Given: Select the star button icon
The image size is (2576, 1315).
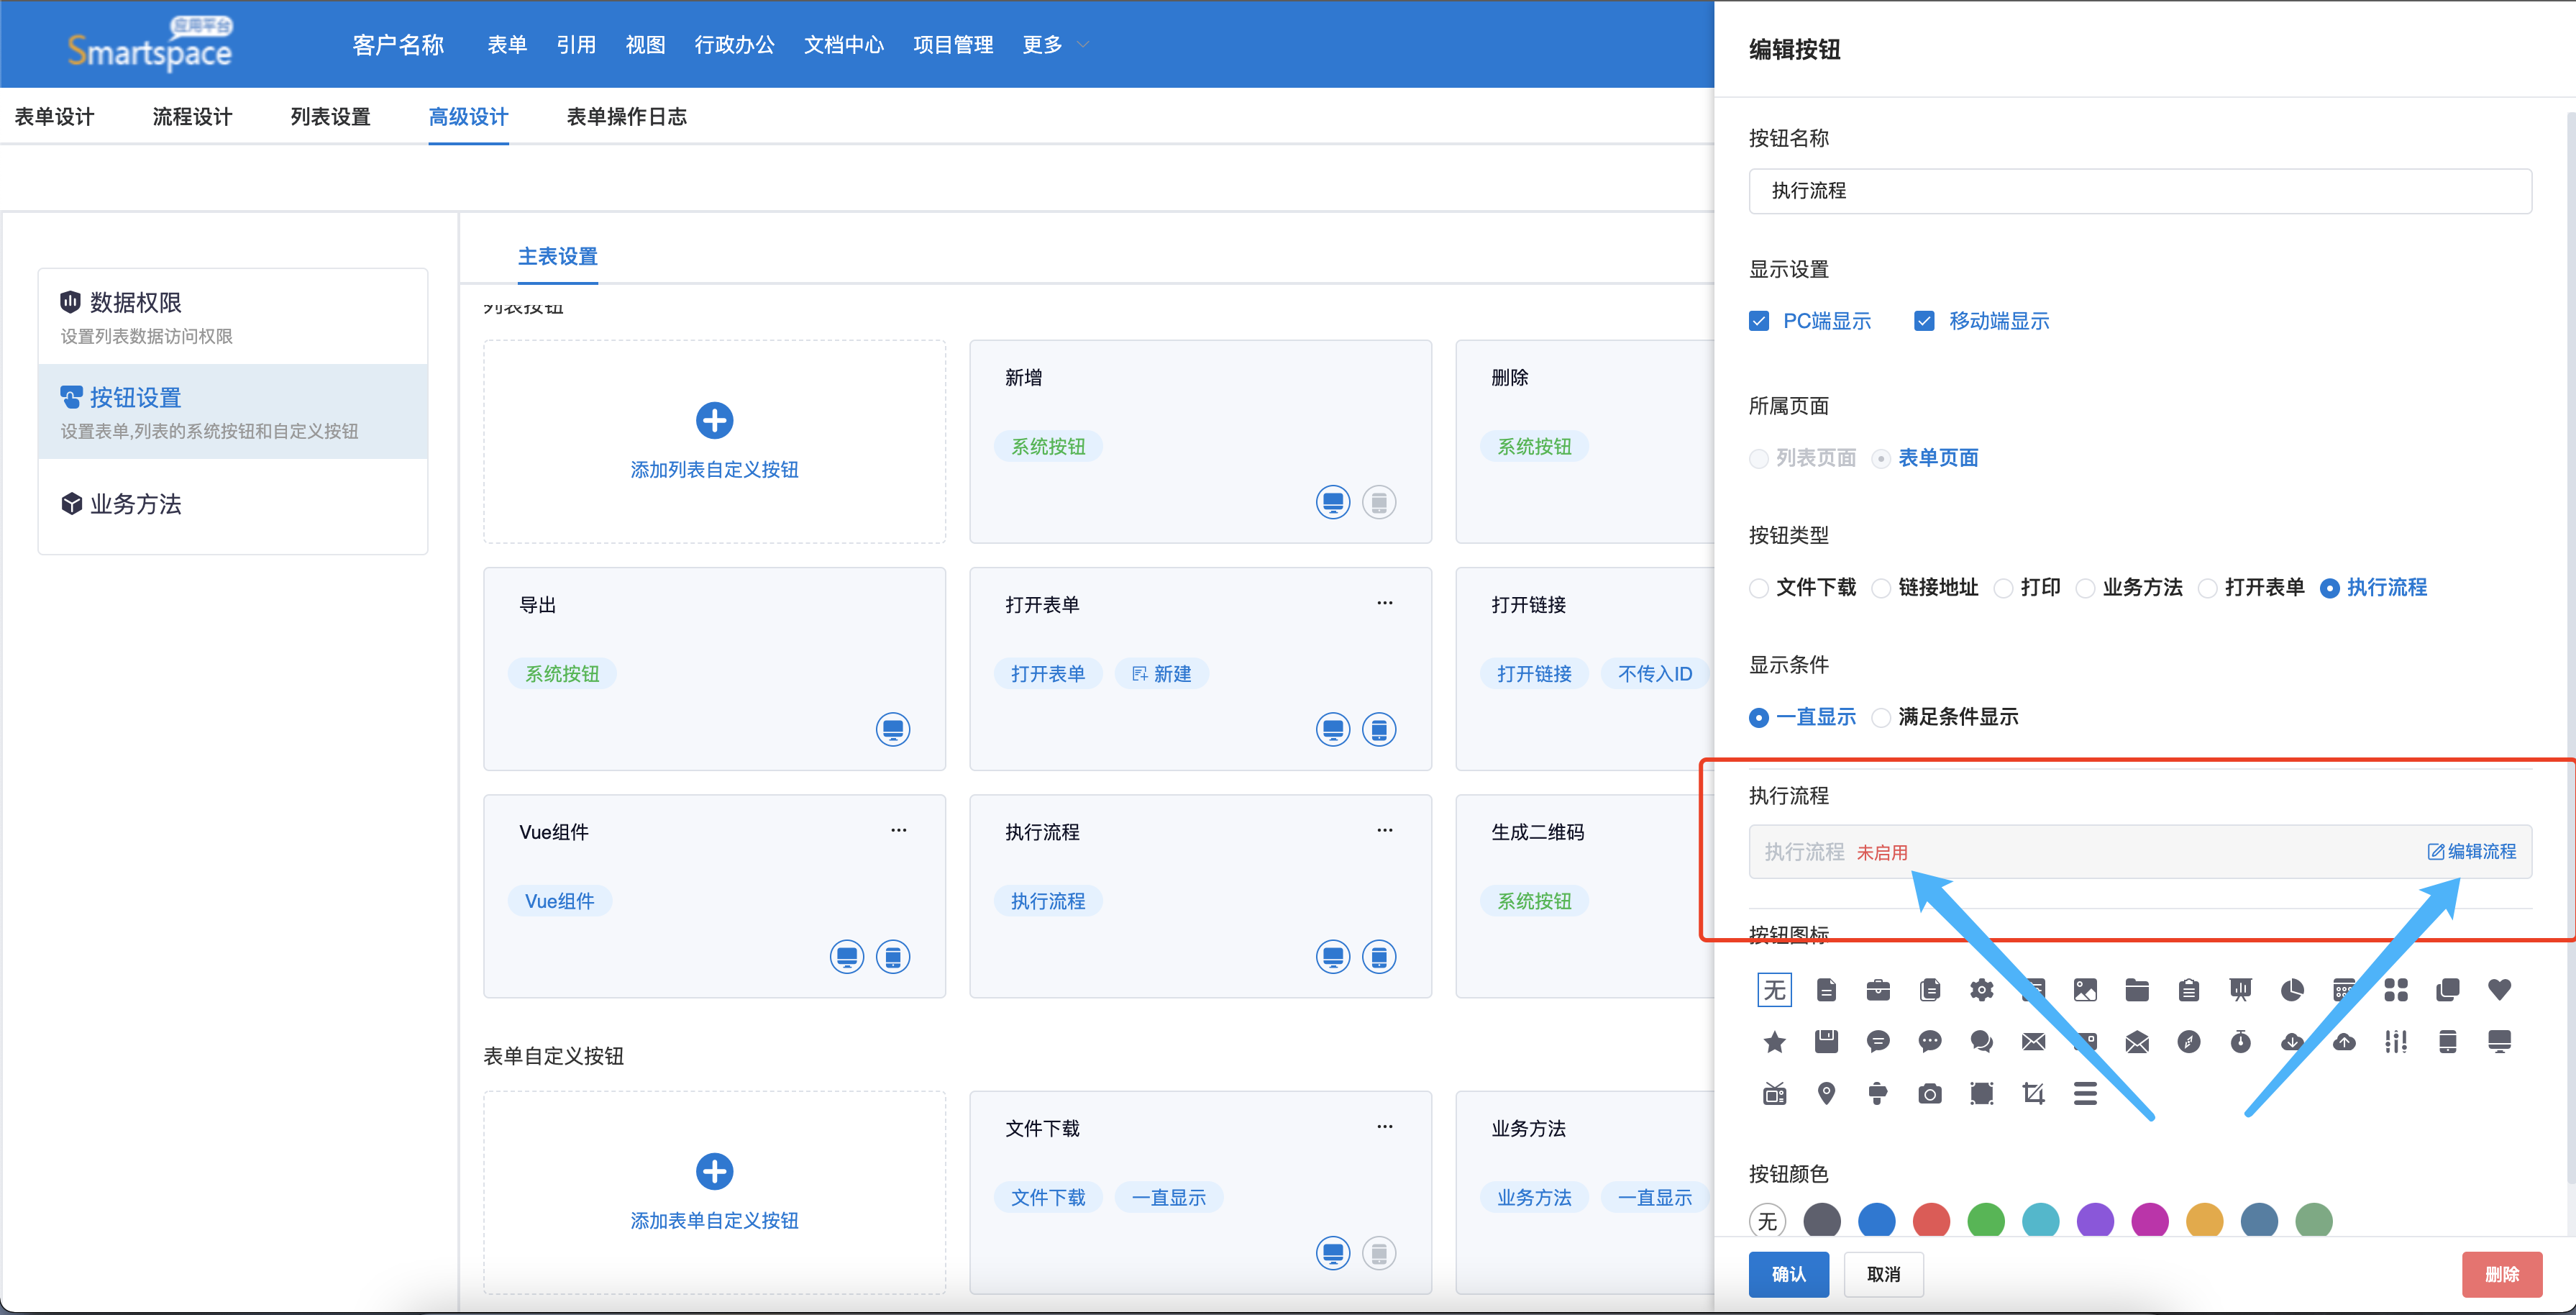Looking at the screenshot, I should (x=1774, y=1042).
